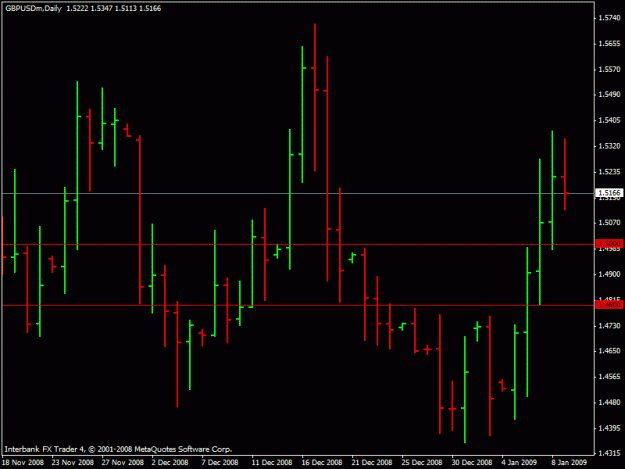Click the Interbank FX Trader 4 copyright text
The height and width of the screenshot is (469, 625).
118,449
